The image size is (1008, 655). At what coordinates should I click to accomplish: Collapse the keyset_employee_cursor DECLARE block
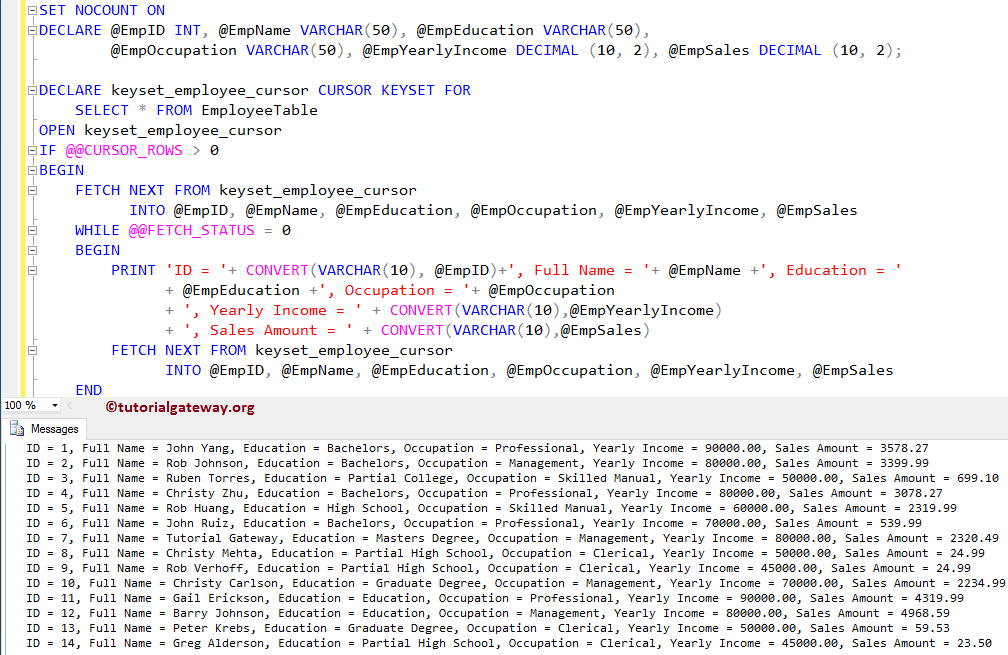31,90
